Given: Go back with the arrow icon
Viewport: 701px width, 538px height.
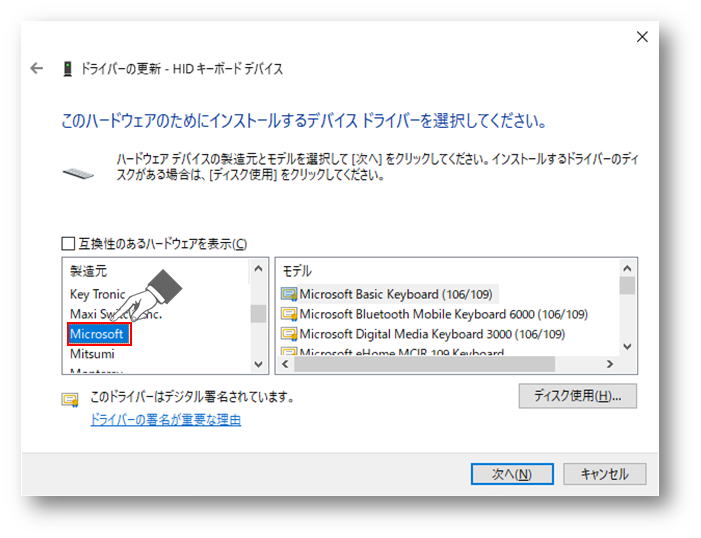Looking at the screenshot, I should [36, 68].
